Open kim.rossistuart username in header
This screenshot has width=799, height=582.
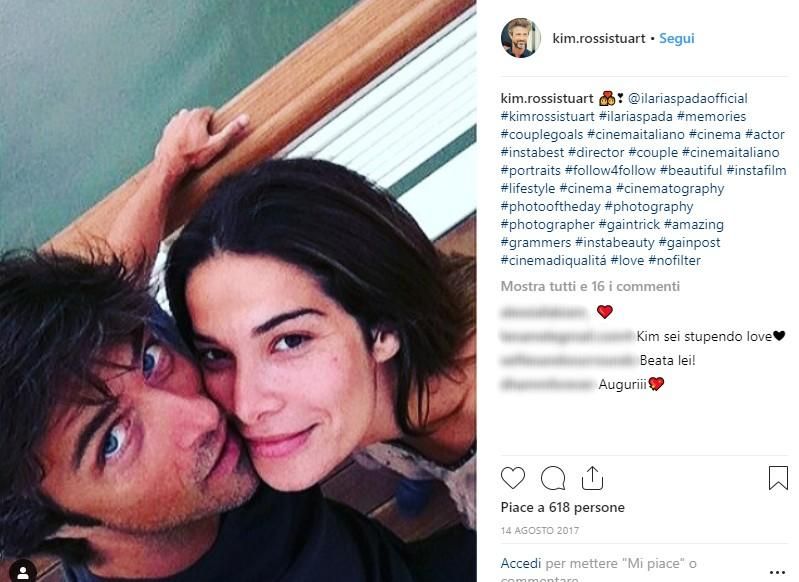click(x=599, y=38)
